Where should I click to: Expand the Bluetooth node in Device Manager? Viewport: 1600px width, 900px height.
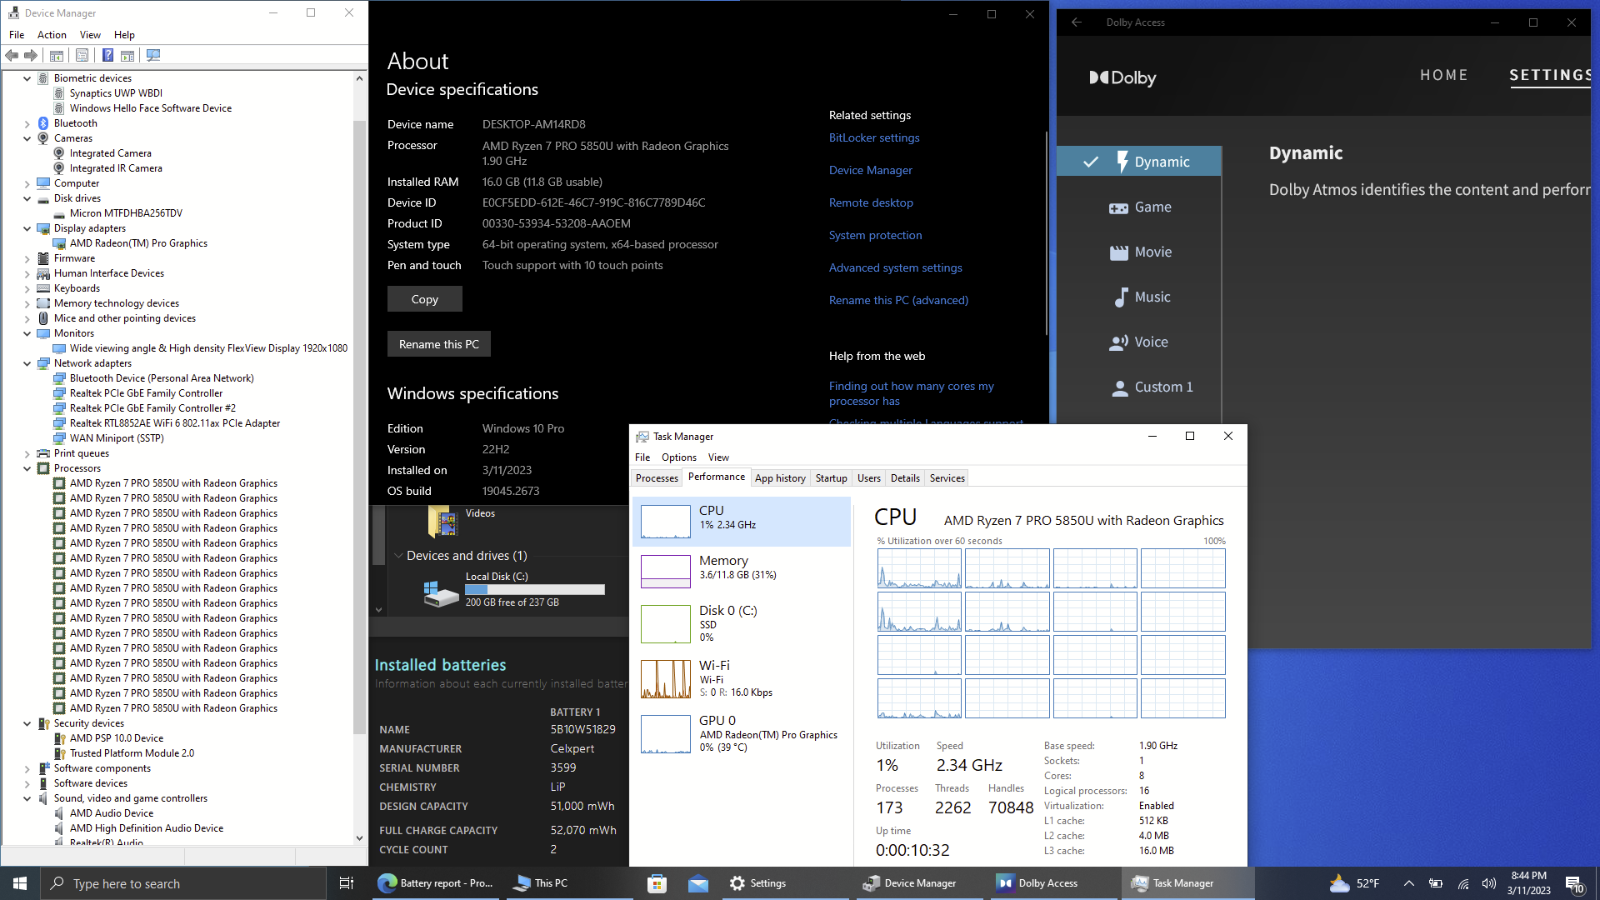click(x=27, y=124)
